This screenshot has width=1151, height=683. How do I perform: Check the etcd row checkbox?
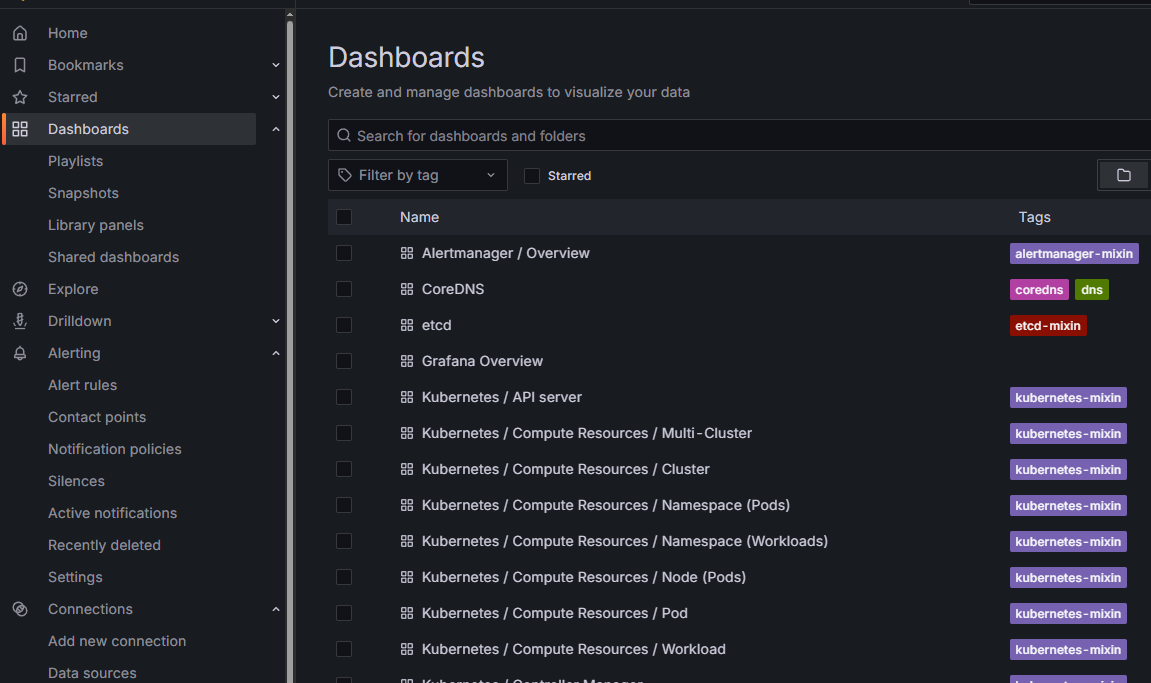344,325
